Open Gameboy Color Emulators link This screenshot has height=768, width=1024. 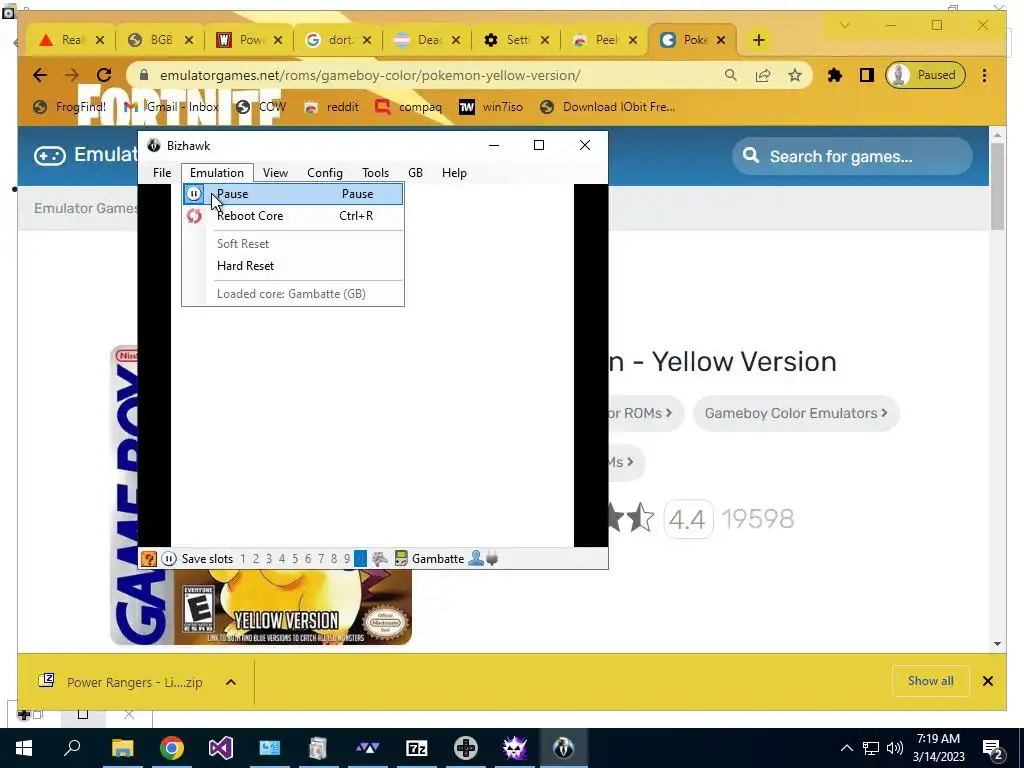tap(796, 413)
